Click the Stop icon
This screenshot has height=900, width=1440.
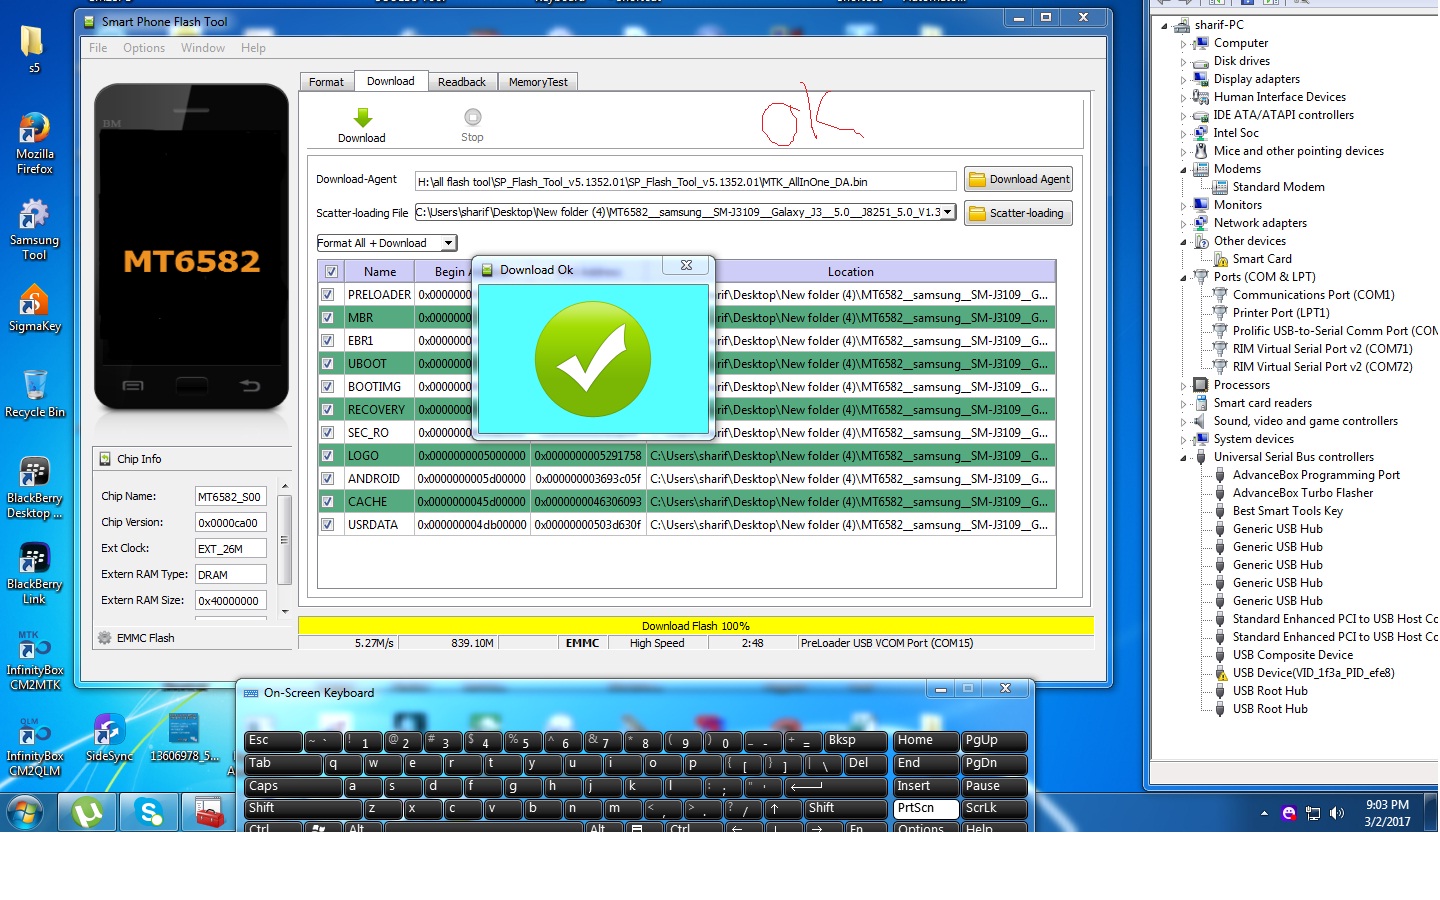(472, 117)
